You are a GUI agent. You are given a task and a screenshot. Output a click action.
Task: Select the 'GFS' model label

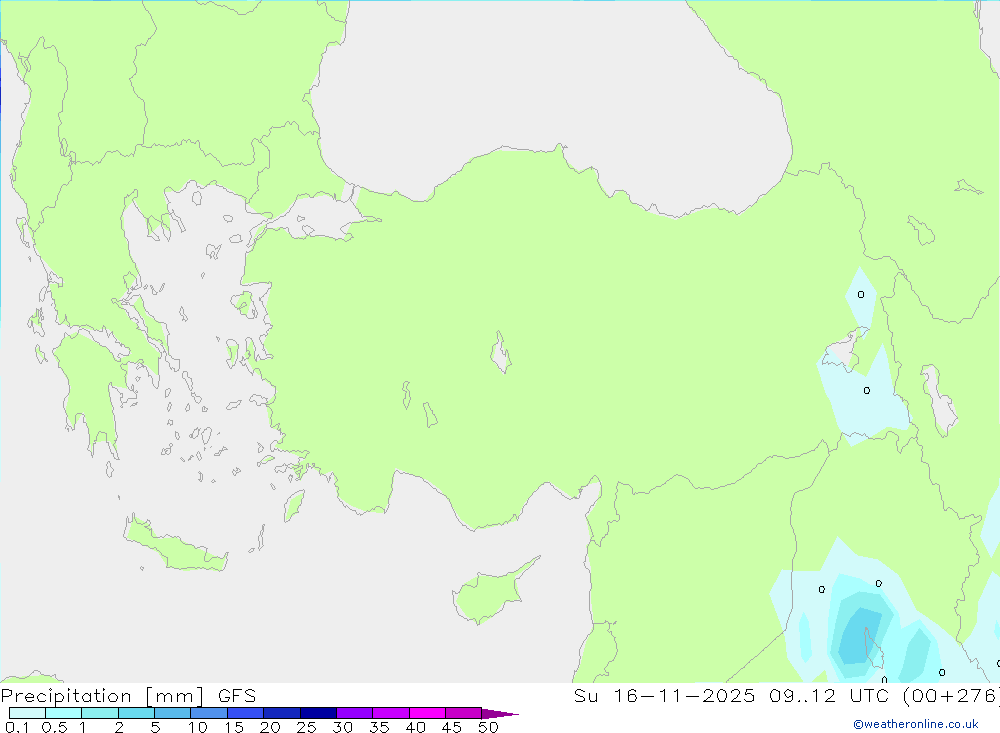pyautogui.click(x=237, y=695)
